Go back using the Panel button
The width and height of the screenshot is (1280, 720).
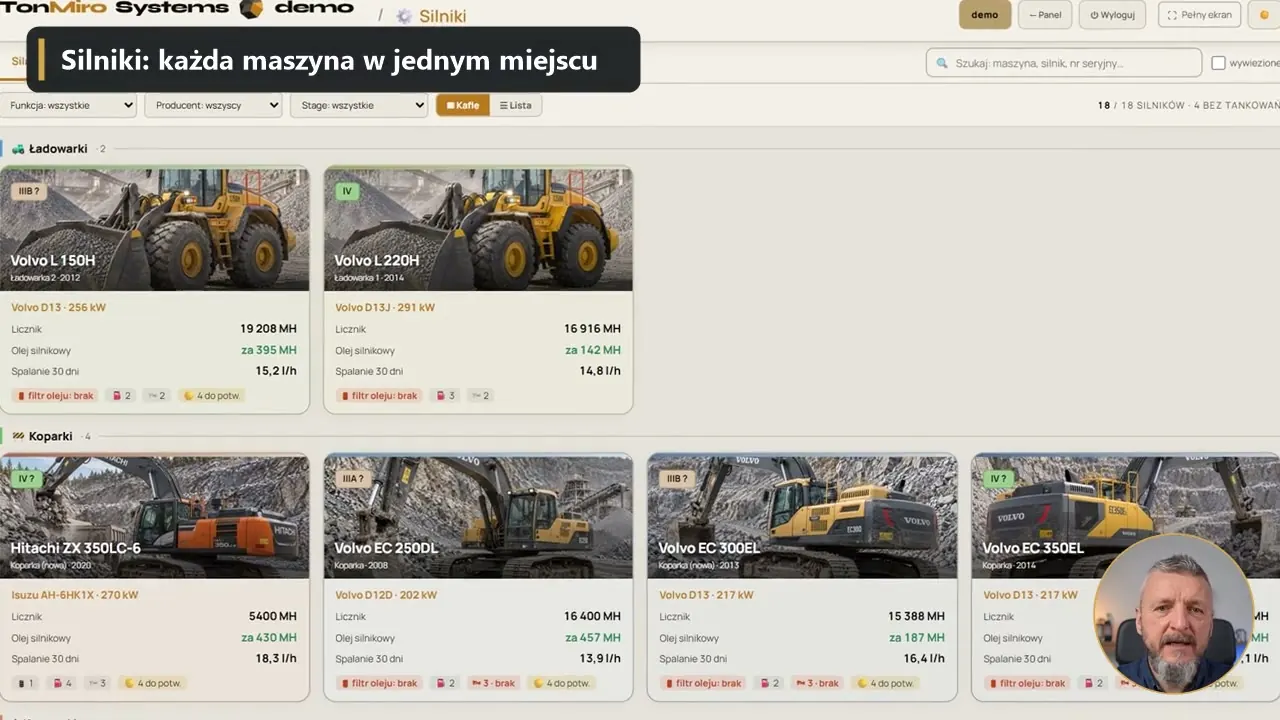tap(1045, 15)
